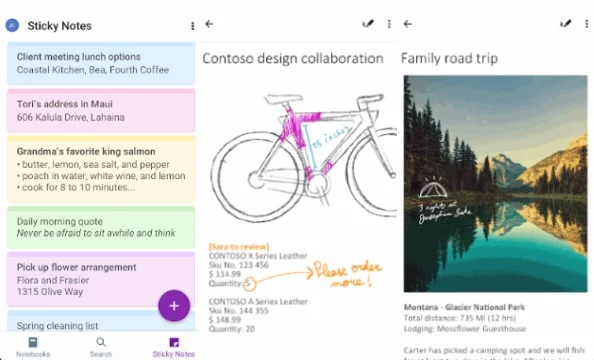Screen dimensions: 594x360
Task: Tap the 'Please order more!' handwriting
Action: click(347, 274)
